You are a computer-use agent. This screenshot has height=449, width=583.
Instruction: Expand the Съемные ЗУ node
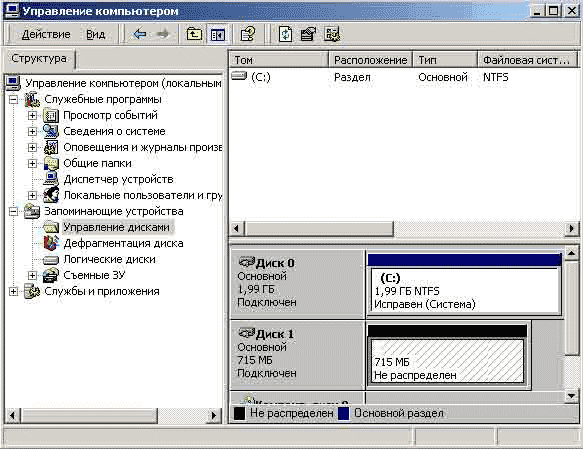(x=32, y=275)
